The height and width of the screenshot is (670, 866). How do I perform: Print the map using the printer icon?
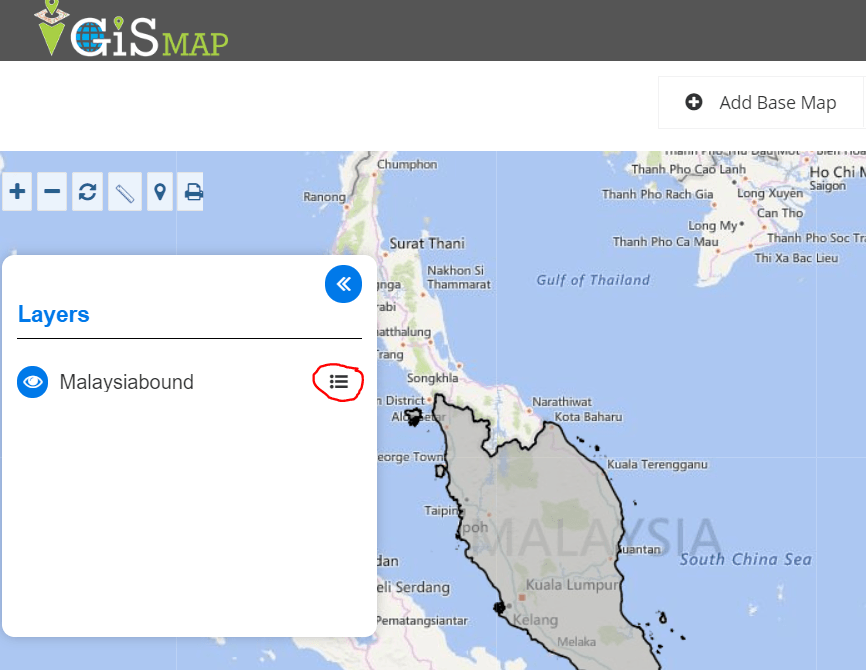click(191, 192)
